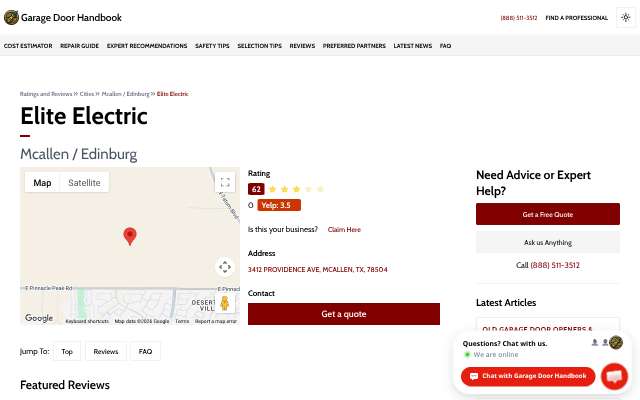
Task: Open Selection Tips page
Action: pyautogui.click(x=260, y=46)
